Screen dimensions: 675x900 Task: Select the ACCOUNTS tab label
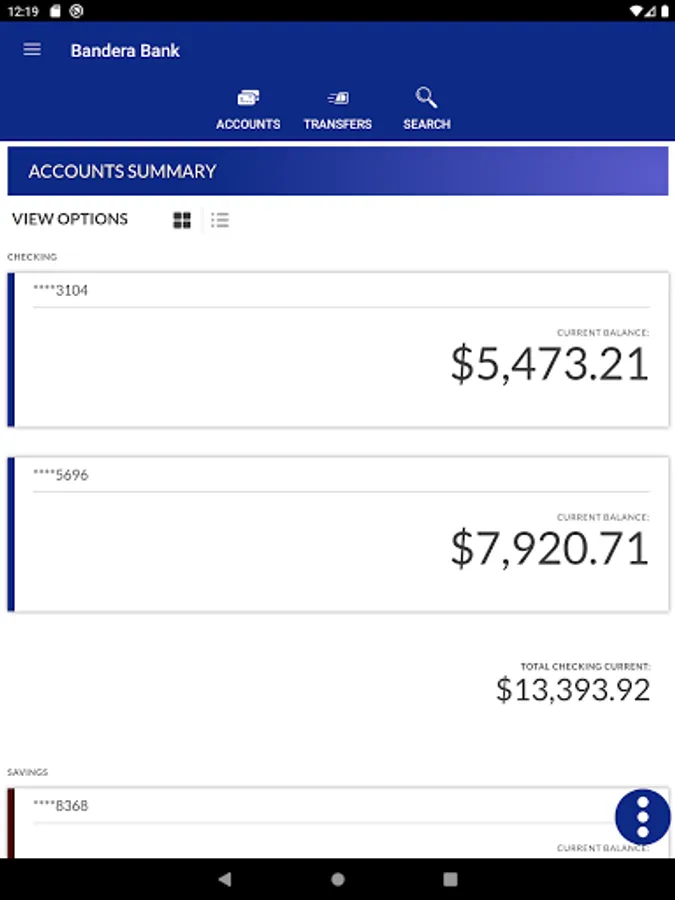click(248, 124)
